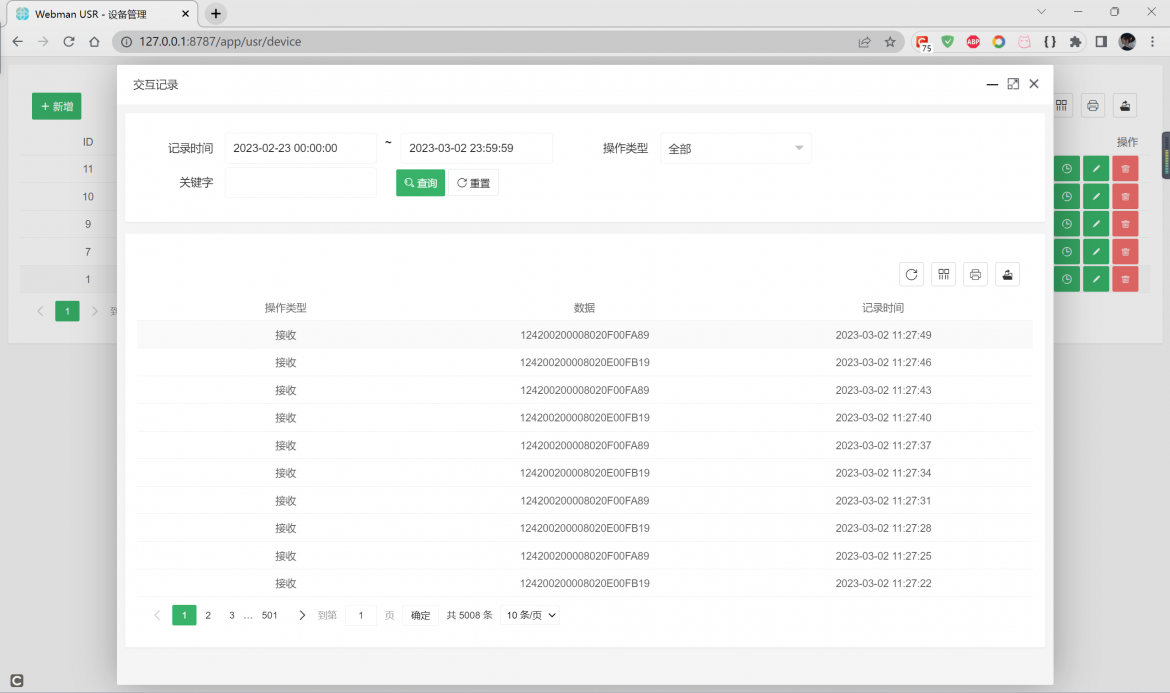Open column filter icon in dialog toolbar
Screen dimensions: 1170x693
(943, 275)
